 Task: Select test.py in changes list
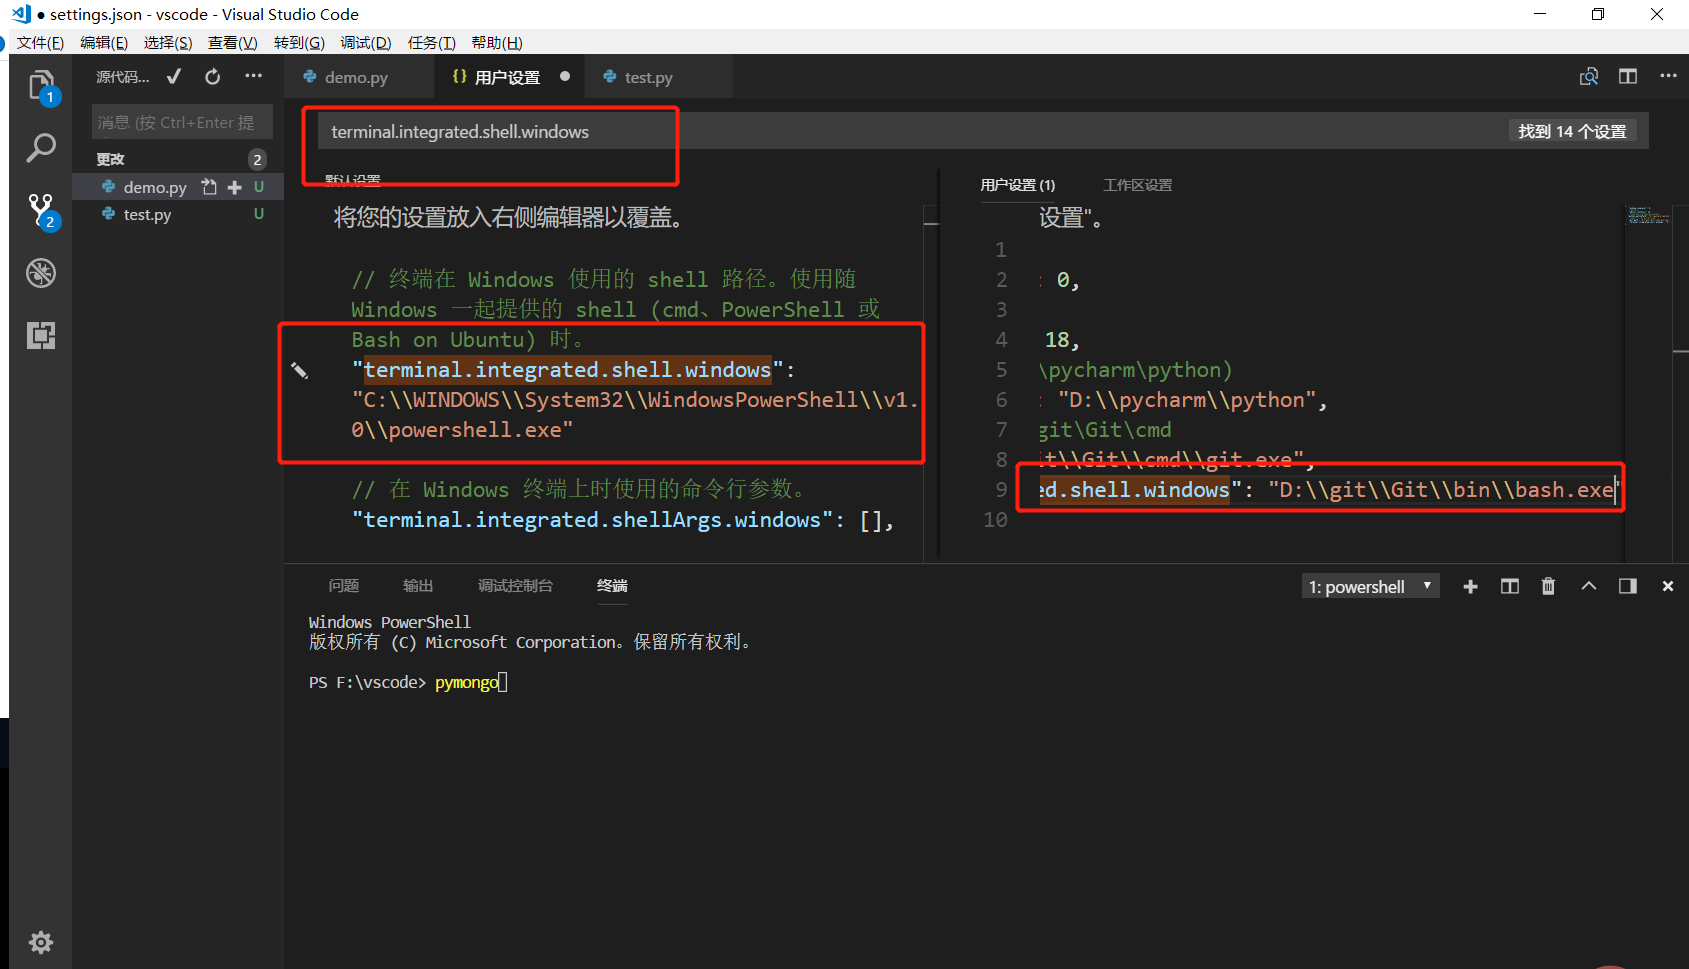[x=178, y=214]
